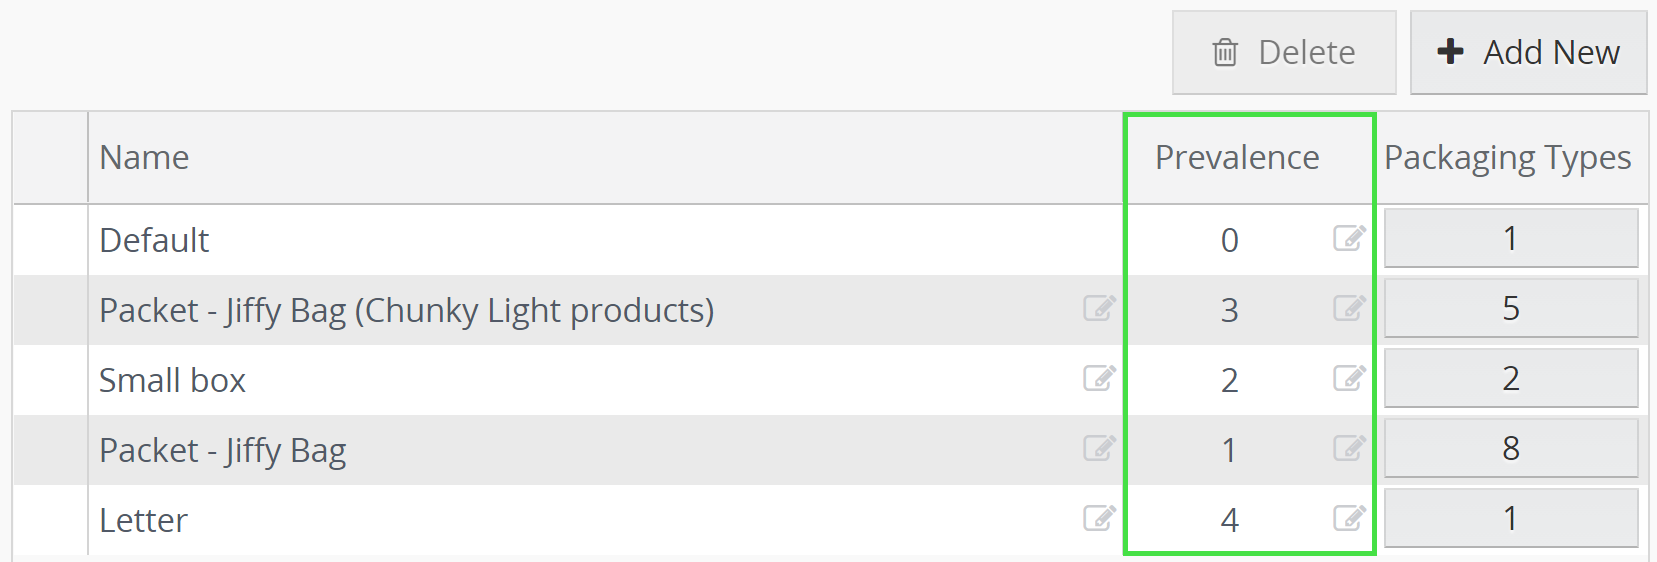Edit prevalence for Small box row
The height and width of the screenshot is (562, 1657).
tap(1349, 378)
